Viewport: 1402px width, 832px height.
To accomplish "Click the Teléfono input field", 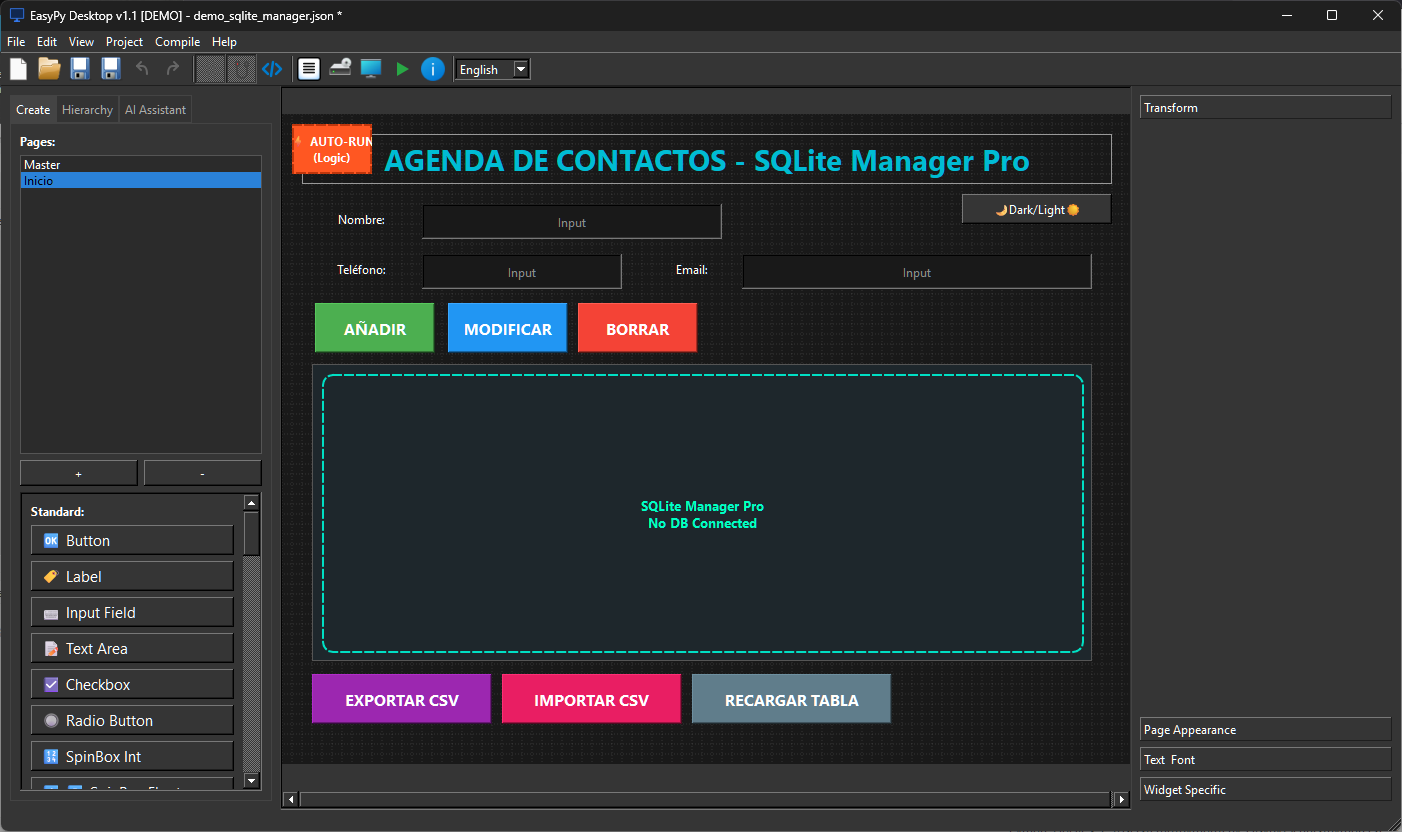I will (522, 272).
